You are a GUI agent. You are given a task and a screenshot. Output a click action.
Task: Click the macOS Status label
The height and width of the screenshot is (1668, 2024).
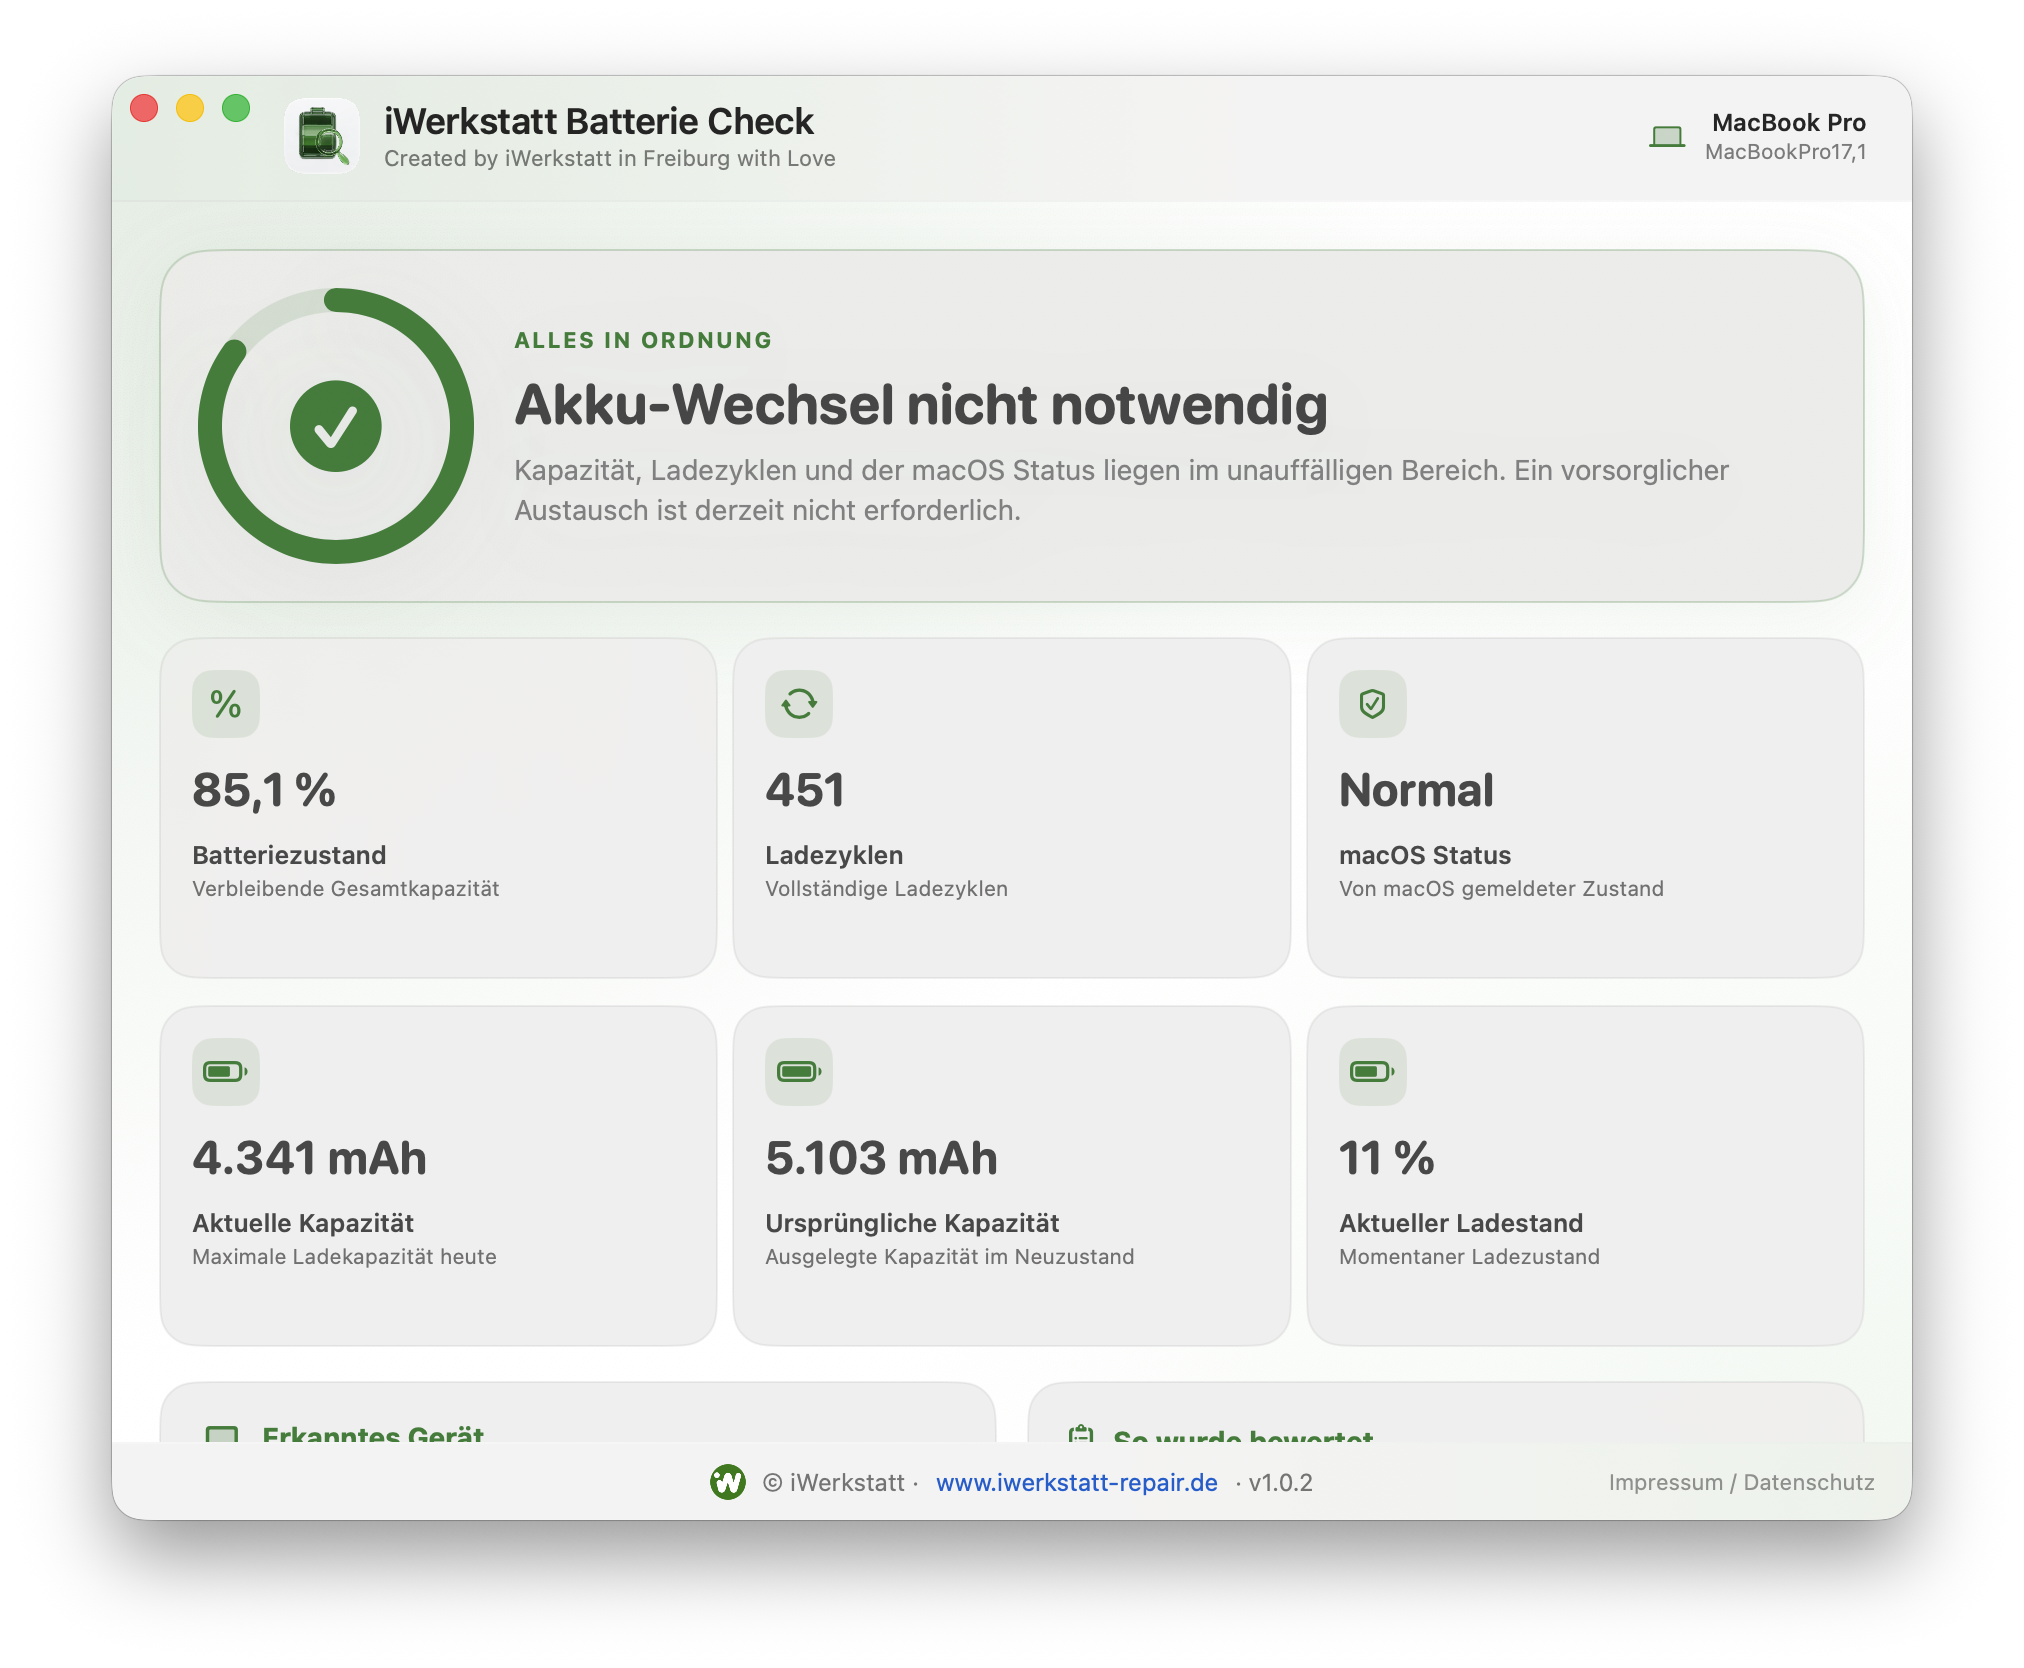pyautogui.click(x=1425, y=855)
